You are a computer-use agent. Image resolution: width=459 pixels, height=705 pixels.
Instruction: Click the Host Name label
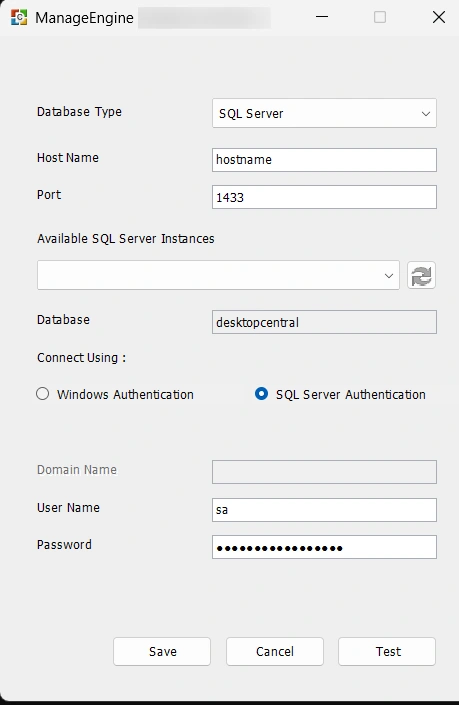68,158
